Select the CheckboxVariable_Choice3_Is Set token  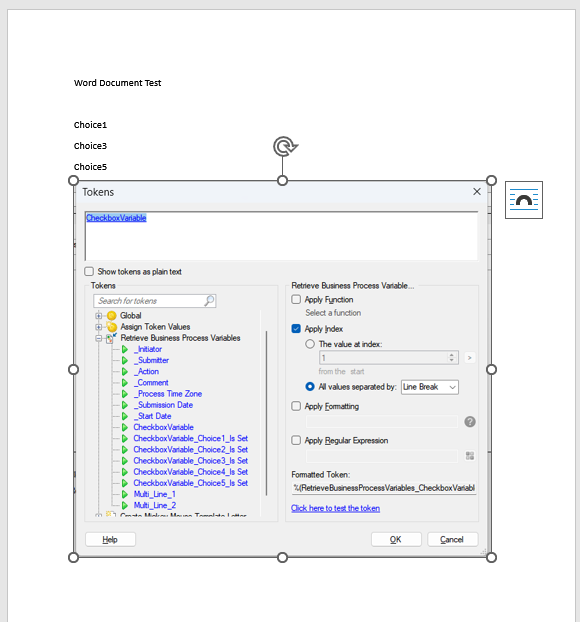[190, 461]
